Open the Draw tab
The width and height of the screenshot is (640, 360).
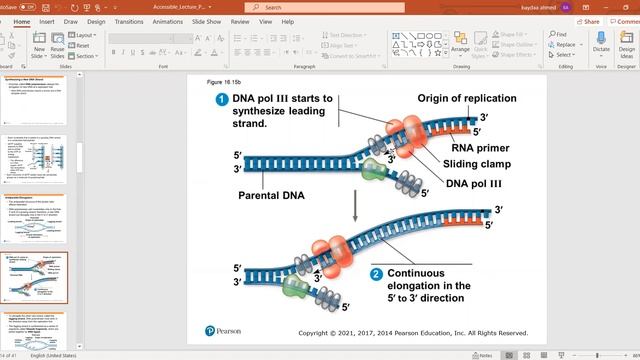click(71, 22)
